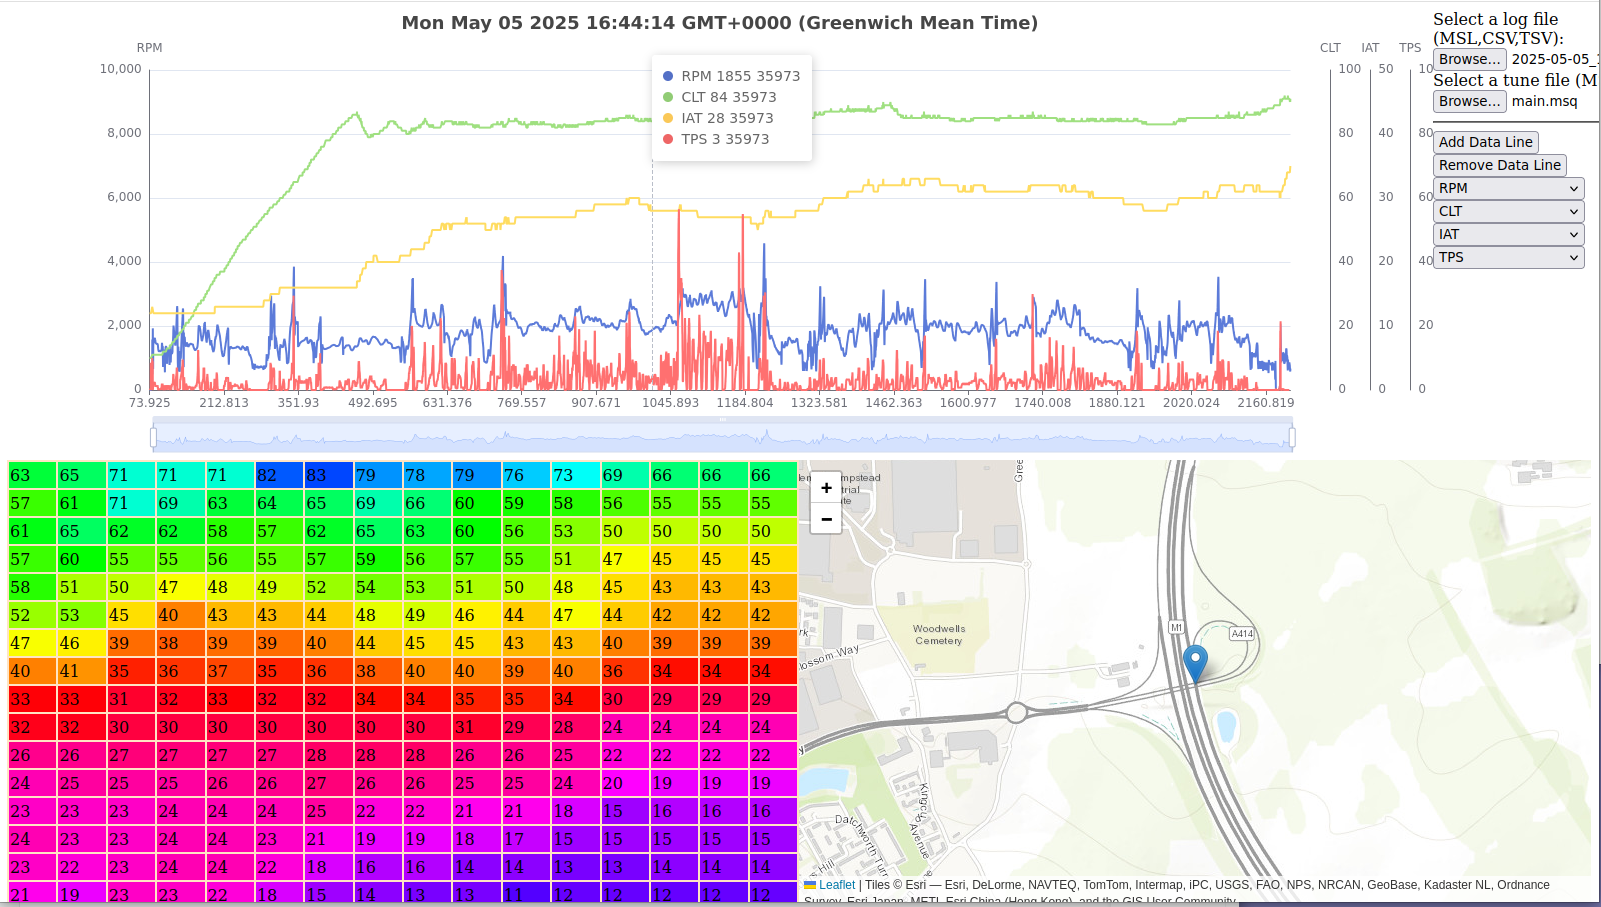Zoom in the map with plus button
The height and width of the screenshot is (907, 1601).
(826, 488)
